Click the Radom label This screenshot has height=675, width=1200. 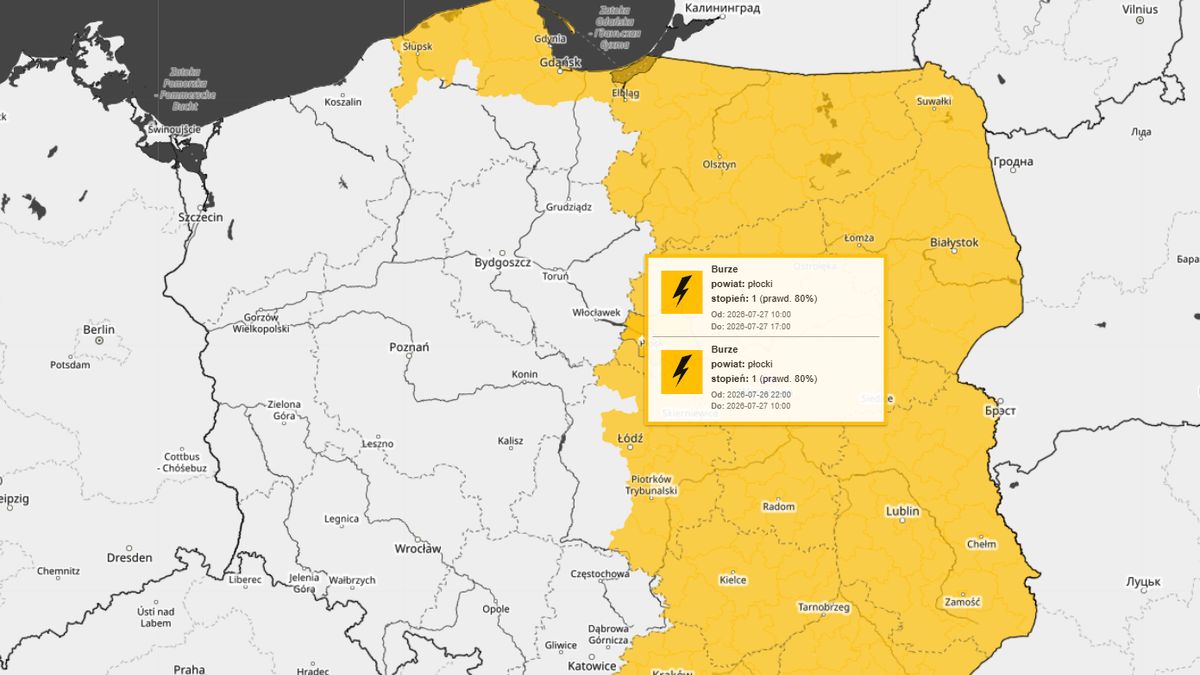779,507
